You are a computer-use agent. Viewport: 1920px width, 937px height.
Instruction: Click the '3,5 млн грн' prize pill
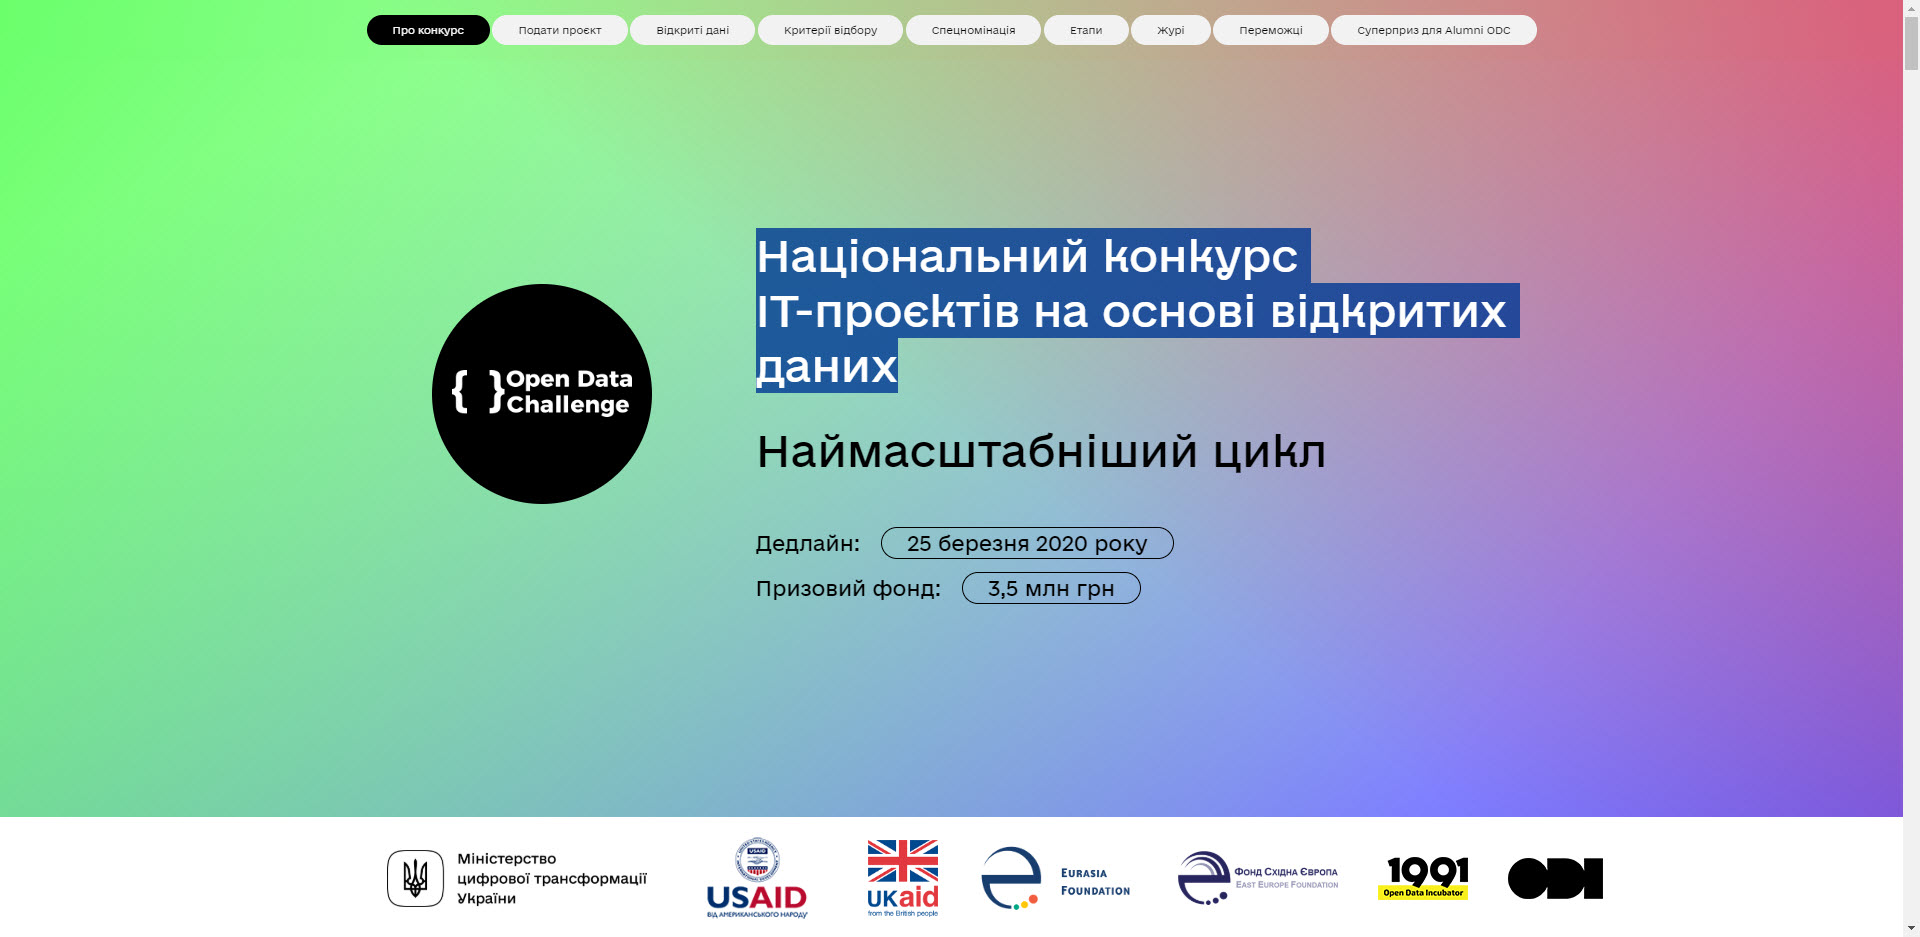pos(1051,588)
